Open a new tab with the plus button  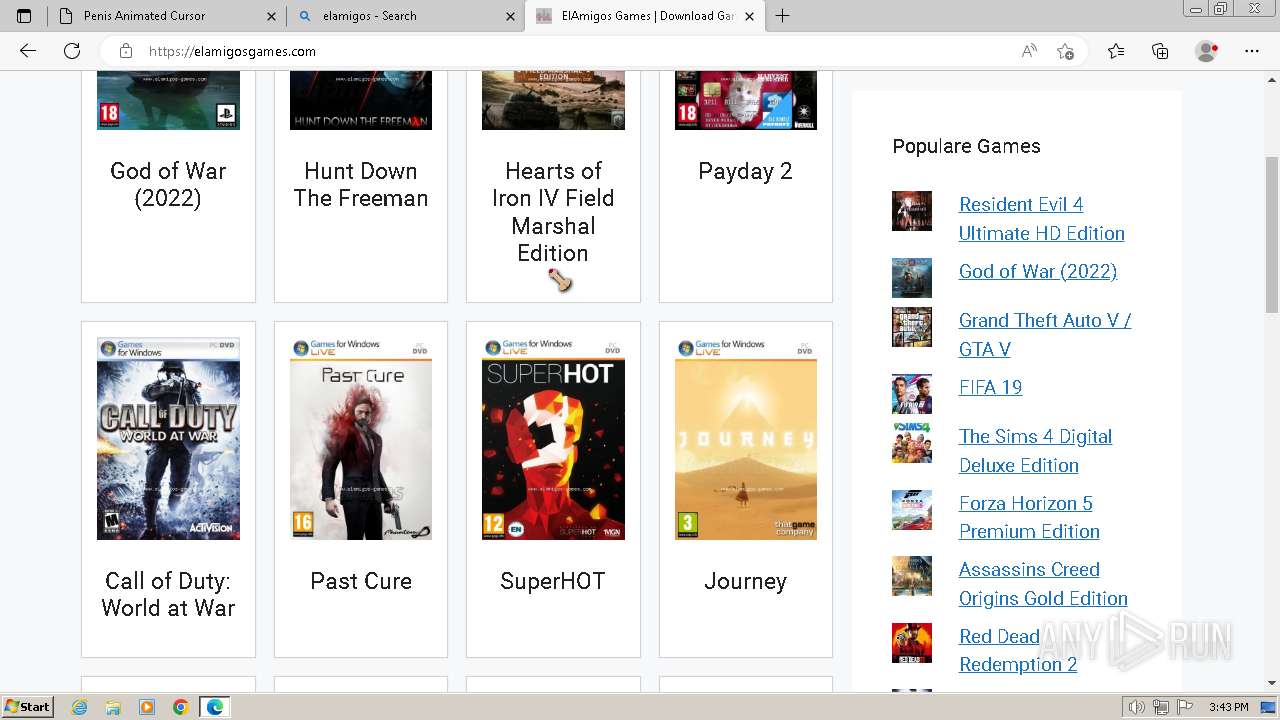pyautogui.click(x=782, y=16)
